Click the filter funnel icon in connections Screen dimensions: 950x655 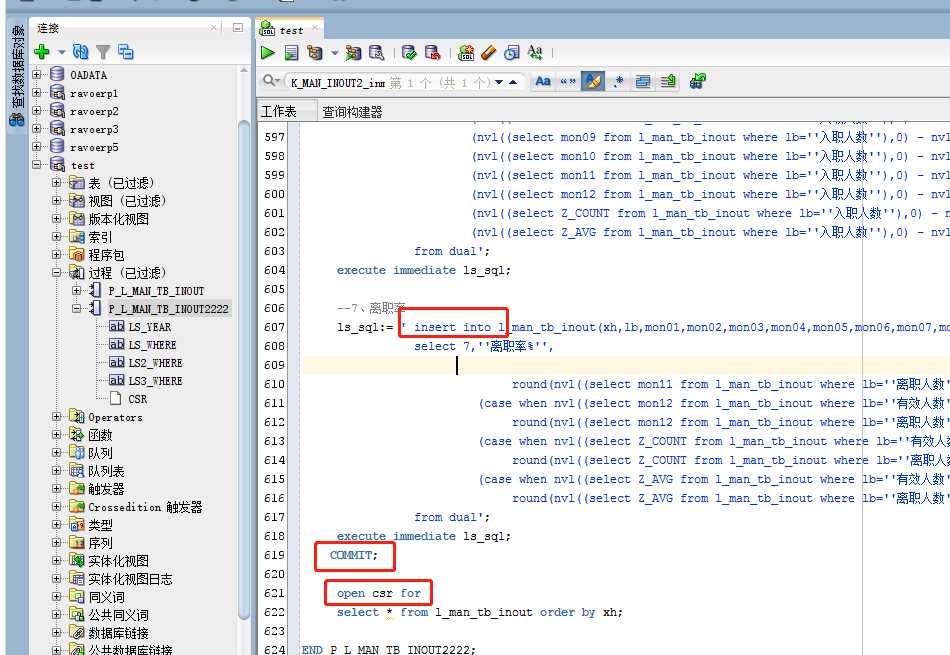104,52
